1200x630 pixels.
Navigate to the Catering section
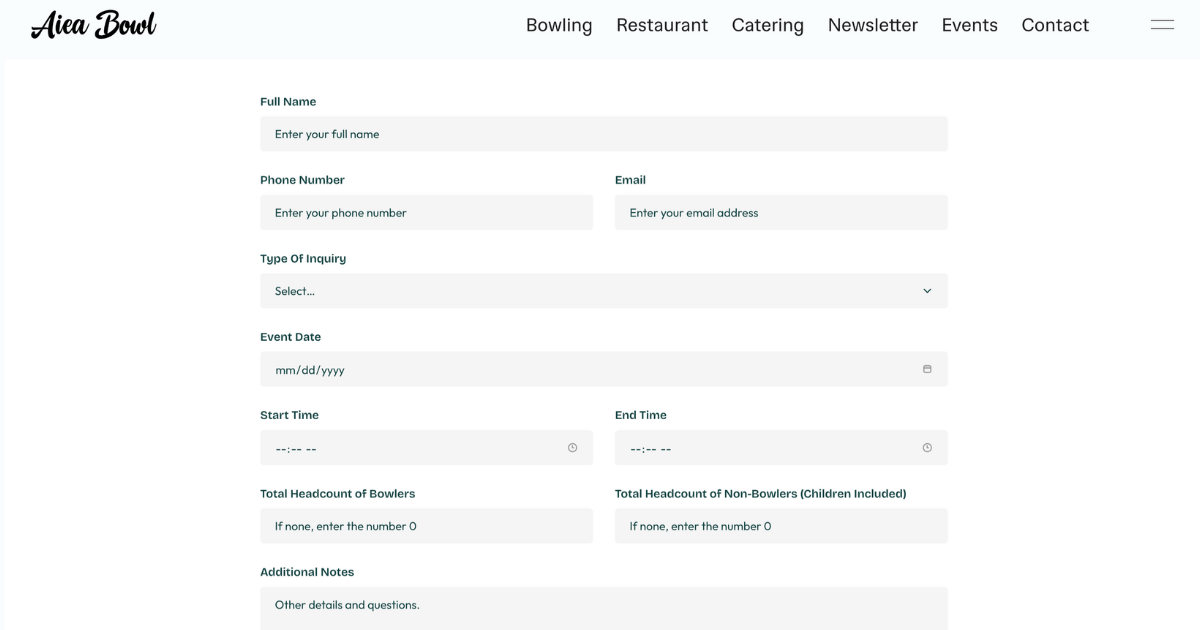(x=767, y=25)
